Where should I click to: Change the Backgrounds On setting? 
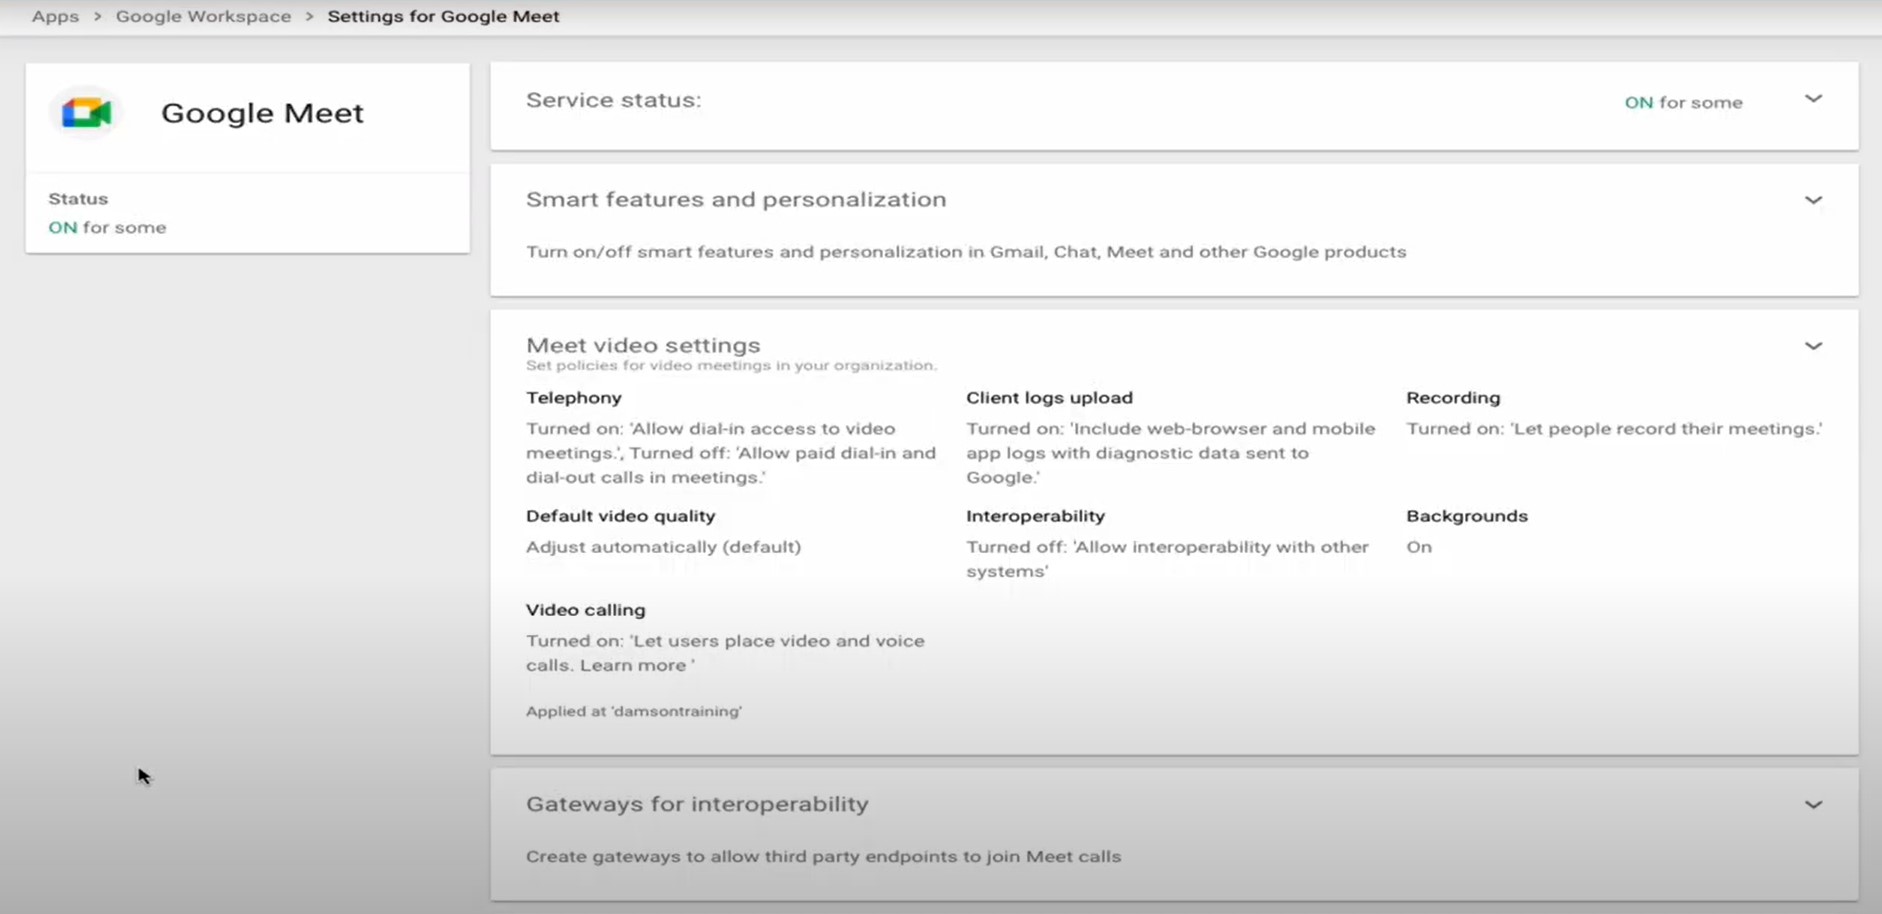click(1419, 547)
